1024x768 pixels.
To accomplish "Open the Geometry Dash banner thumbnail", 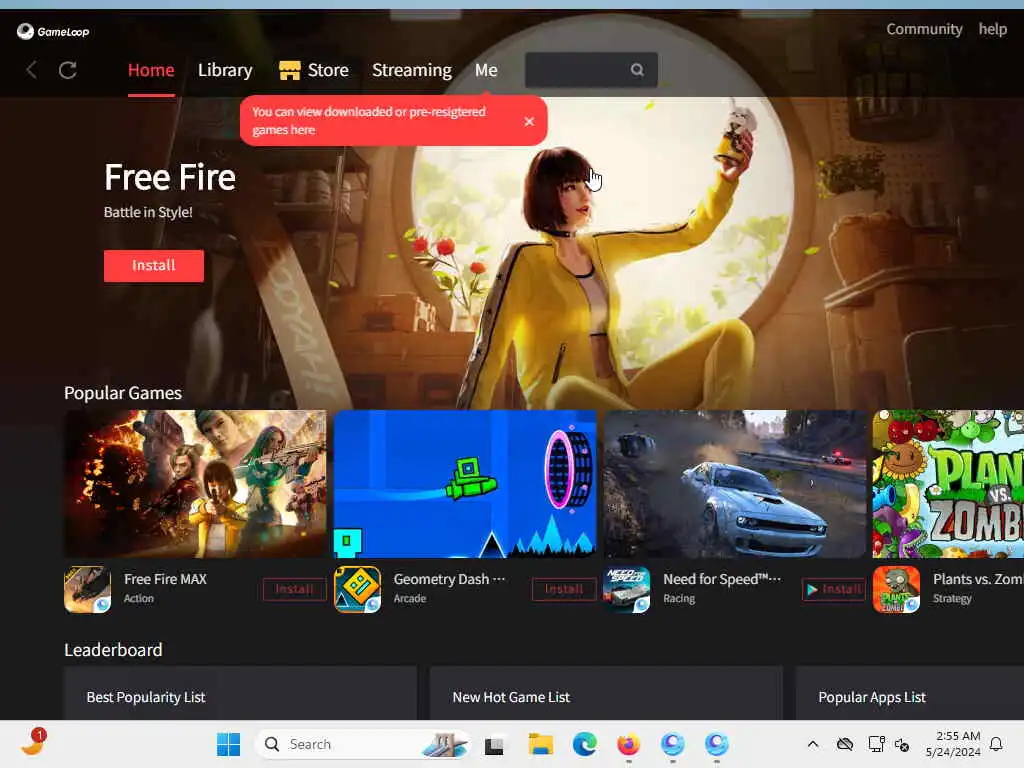I will pyautogui.click(x=465, y=484).
